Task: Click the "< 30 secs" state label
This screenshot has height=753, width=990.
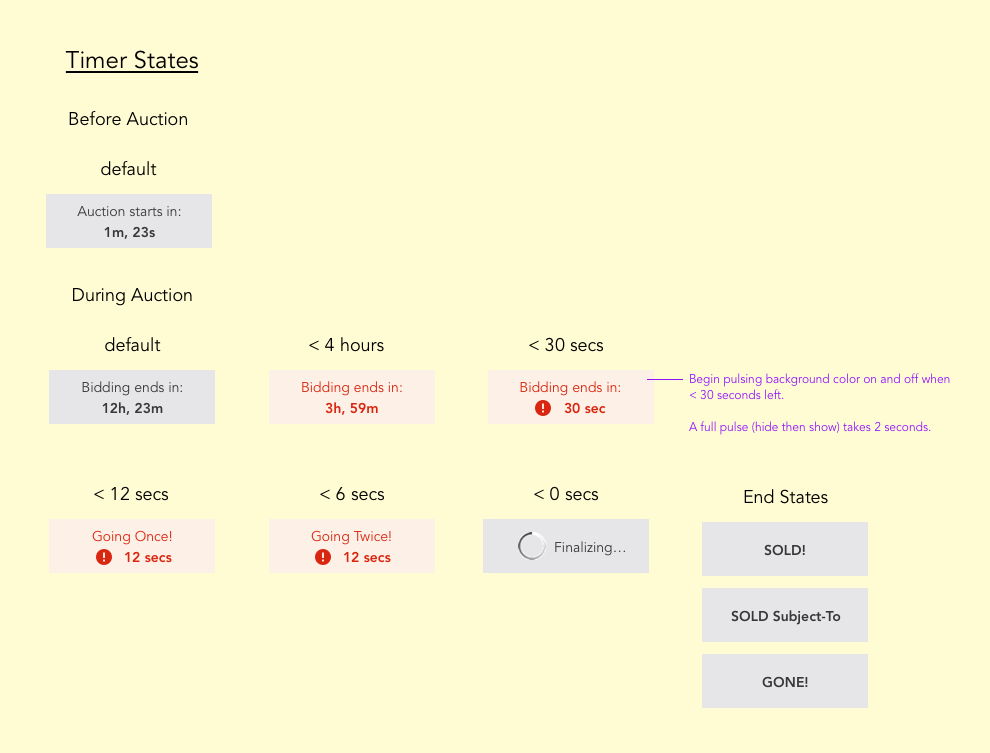Action: tap(566, 345)
